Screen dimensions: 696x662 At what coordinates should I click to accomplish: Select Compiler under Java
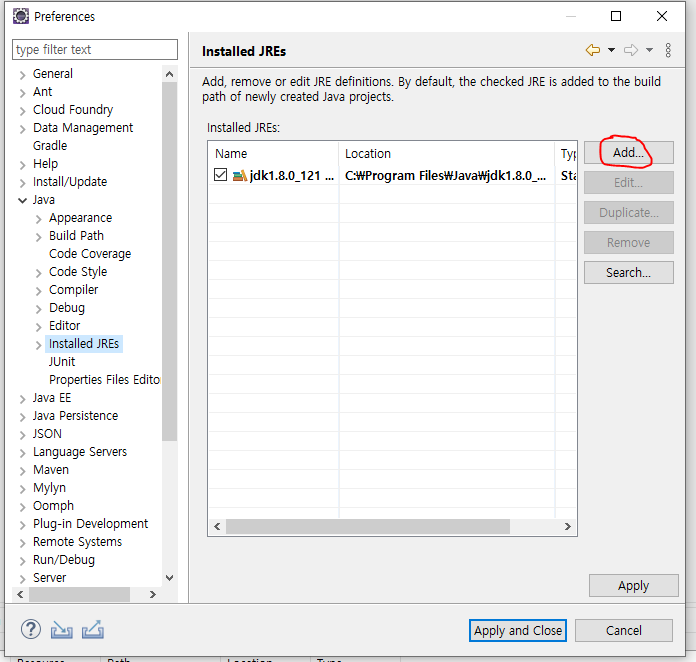click(73, 289)
